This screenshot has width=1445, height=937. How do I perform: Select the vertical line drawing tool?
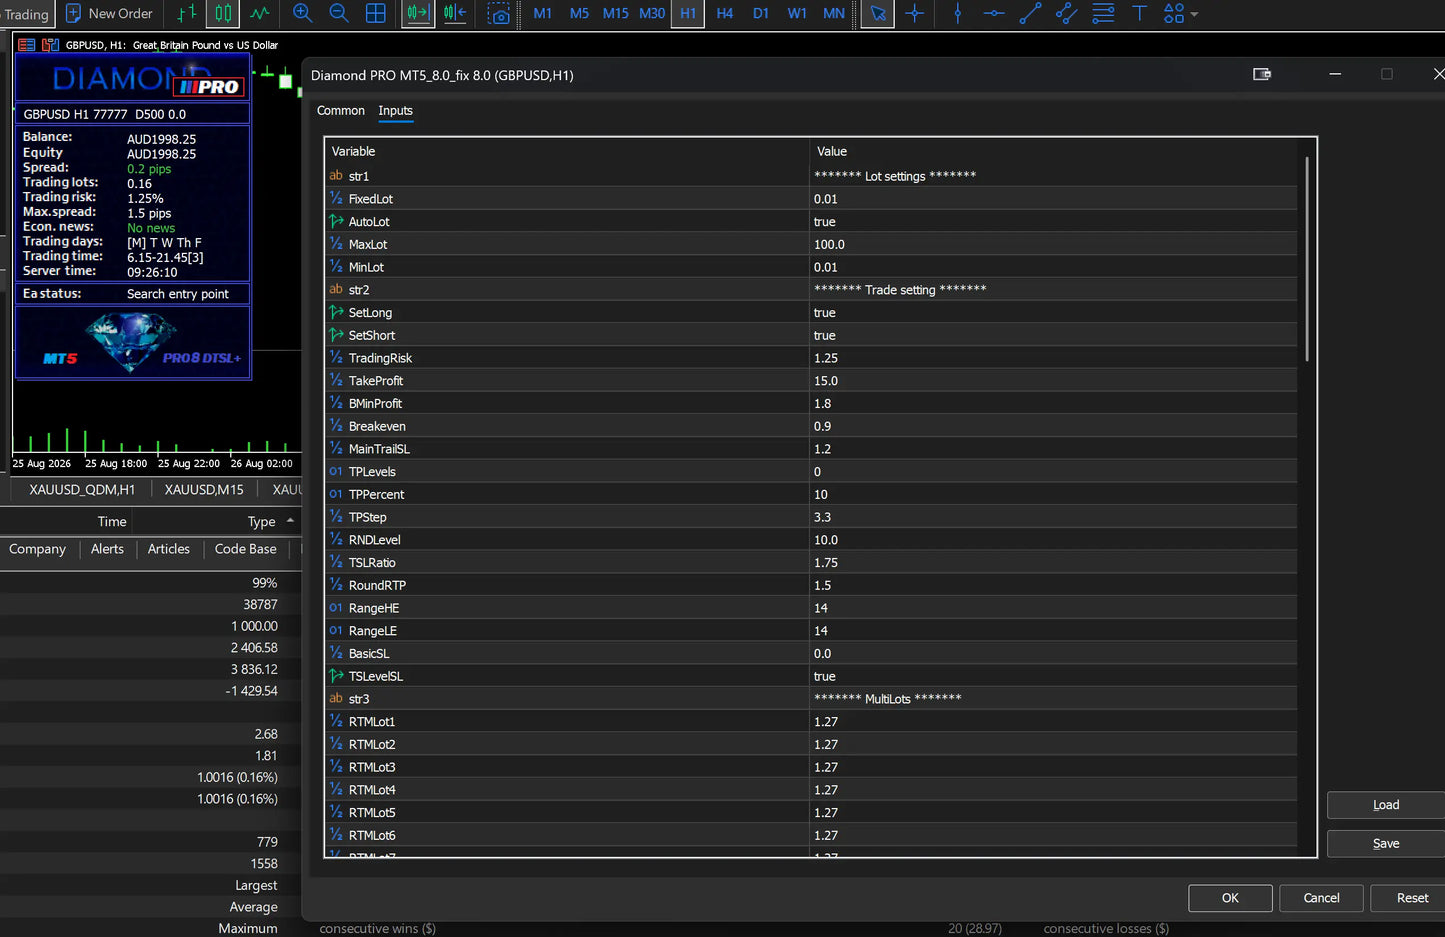pyautogui.click(x=957, y=14)
